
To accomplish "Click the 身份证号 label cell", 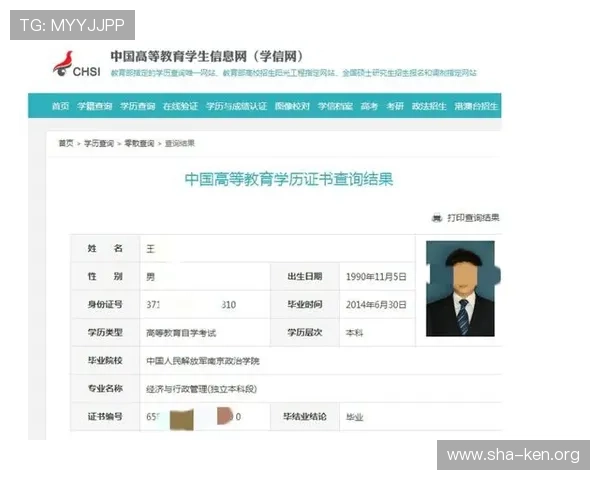I will pyautogui.click(x=105, y=304).
